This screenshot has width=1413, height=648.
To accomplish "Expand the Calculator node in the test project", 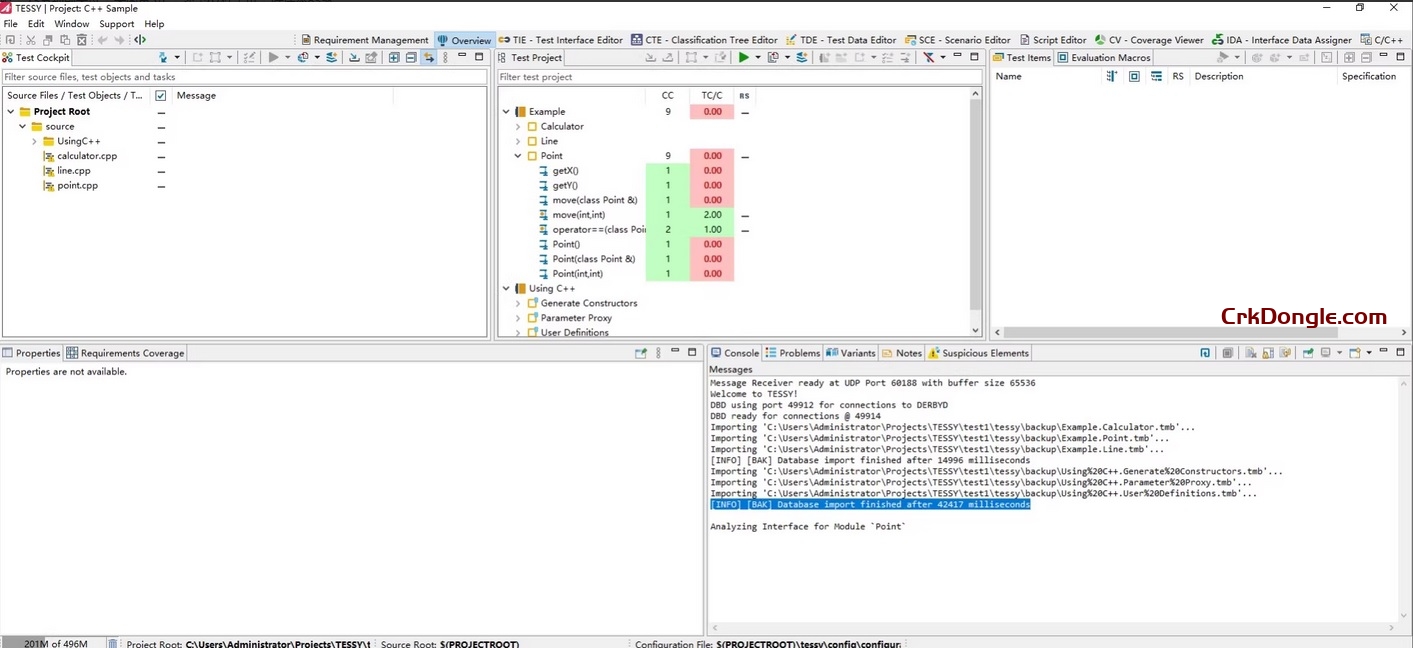I will [518, 126].
